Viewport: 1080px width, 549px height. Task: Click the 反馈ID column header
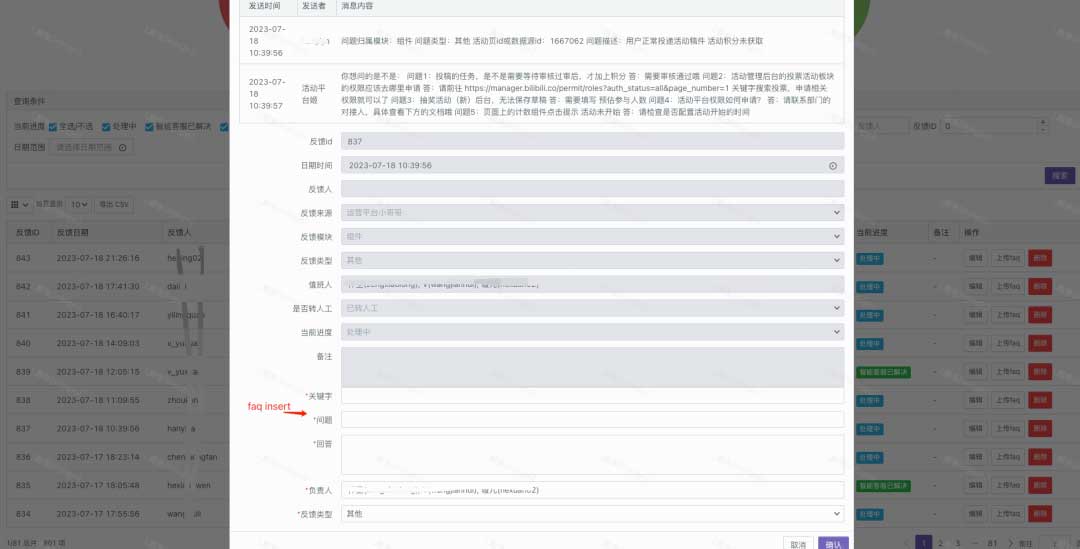coord(28,233)
